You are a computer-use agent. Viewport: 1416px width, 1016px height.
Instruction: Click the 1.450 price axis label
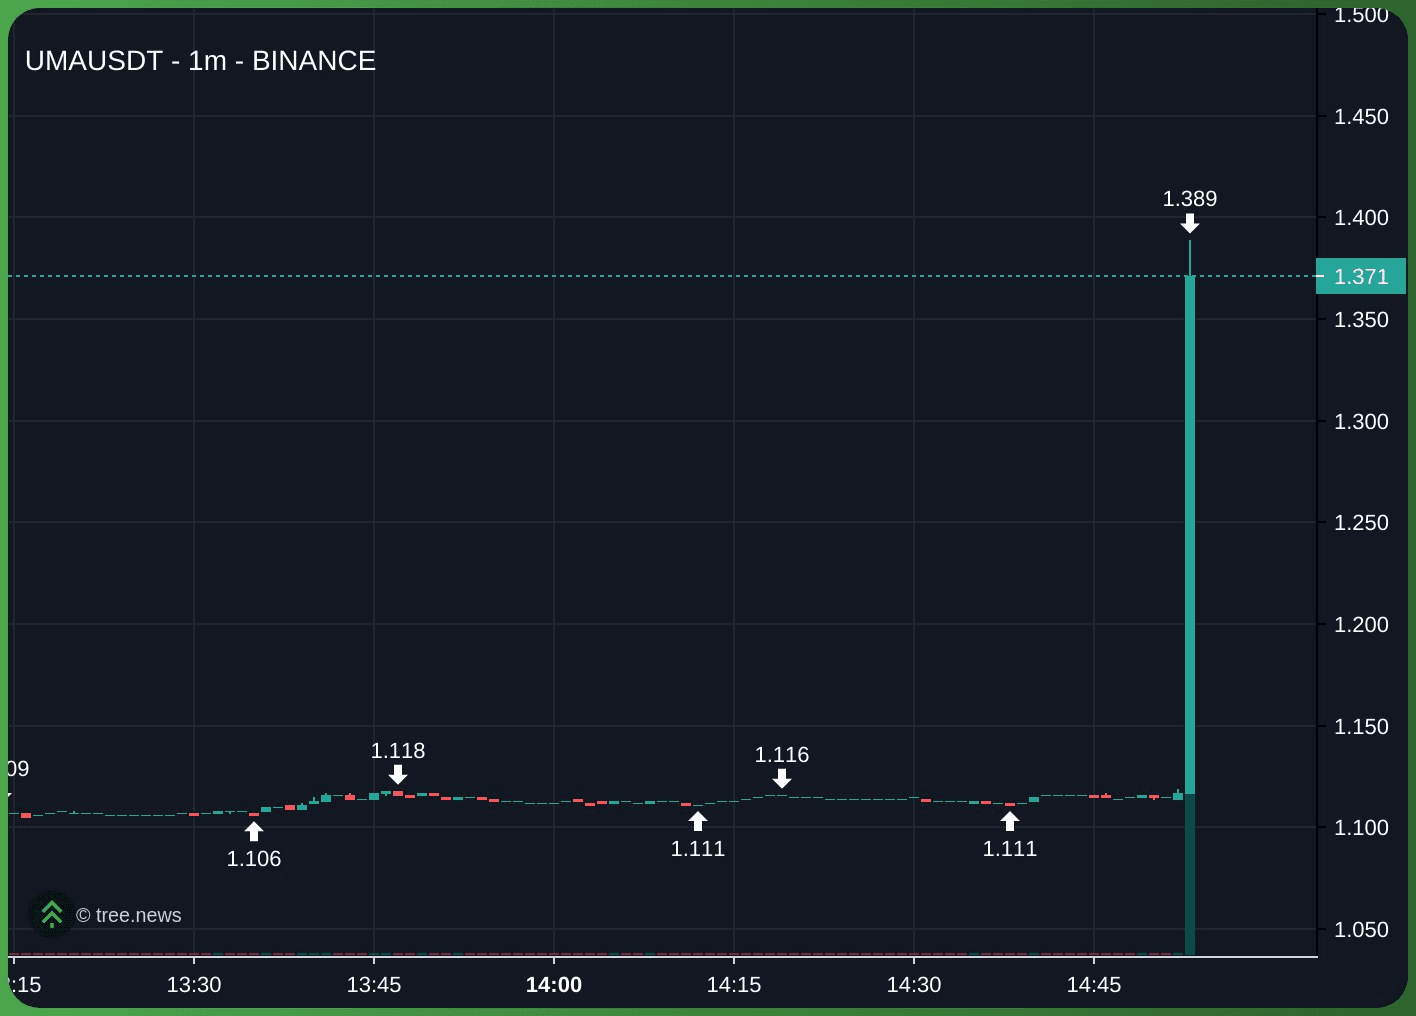point(1361,117)
